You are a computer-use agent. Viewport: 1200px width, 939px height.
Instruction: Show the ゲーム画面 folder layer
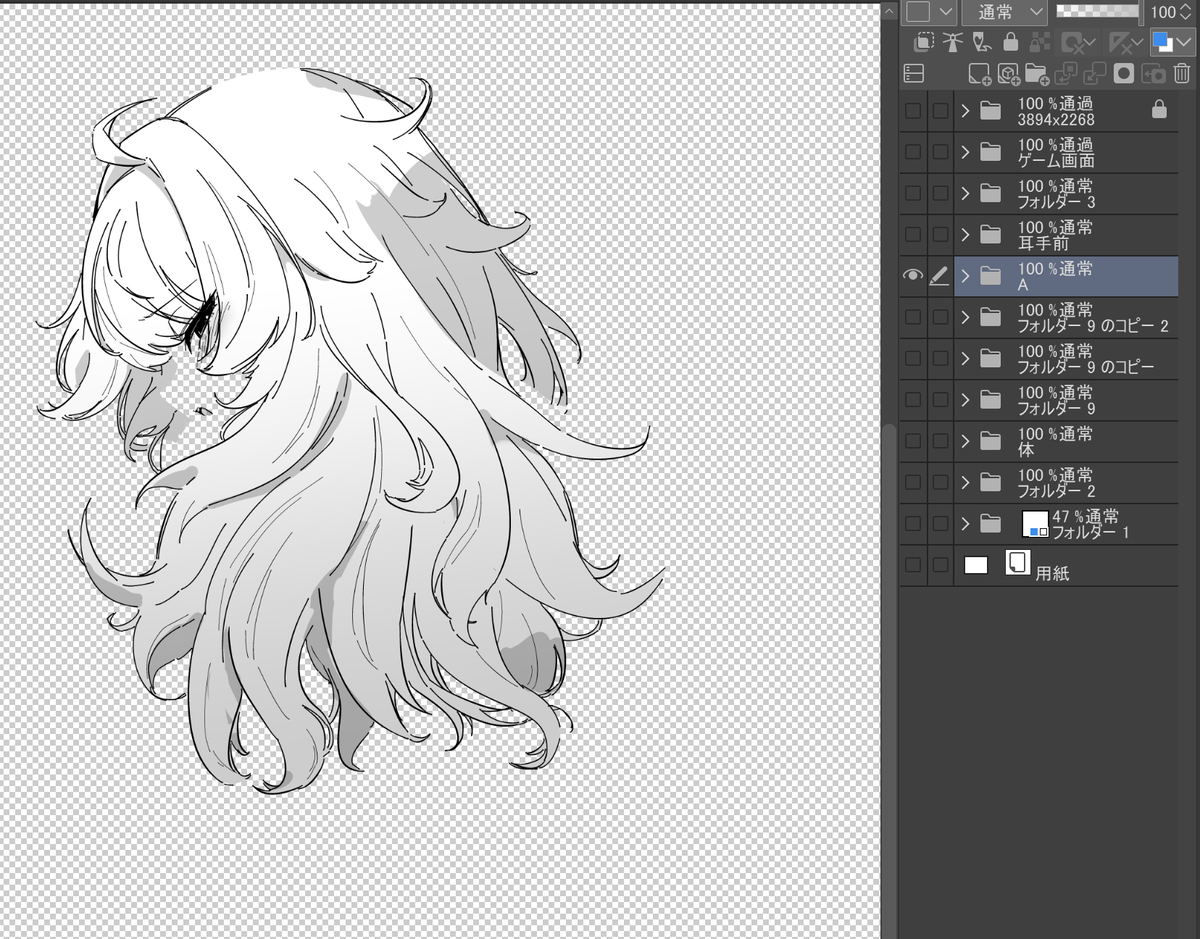pos(913,152)
